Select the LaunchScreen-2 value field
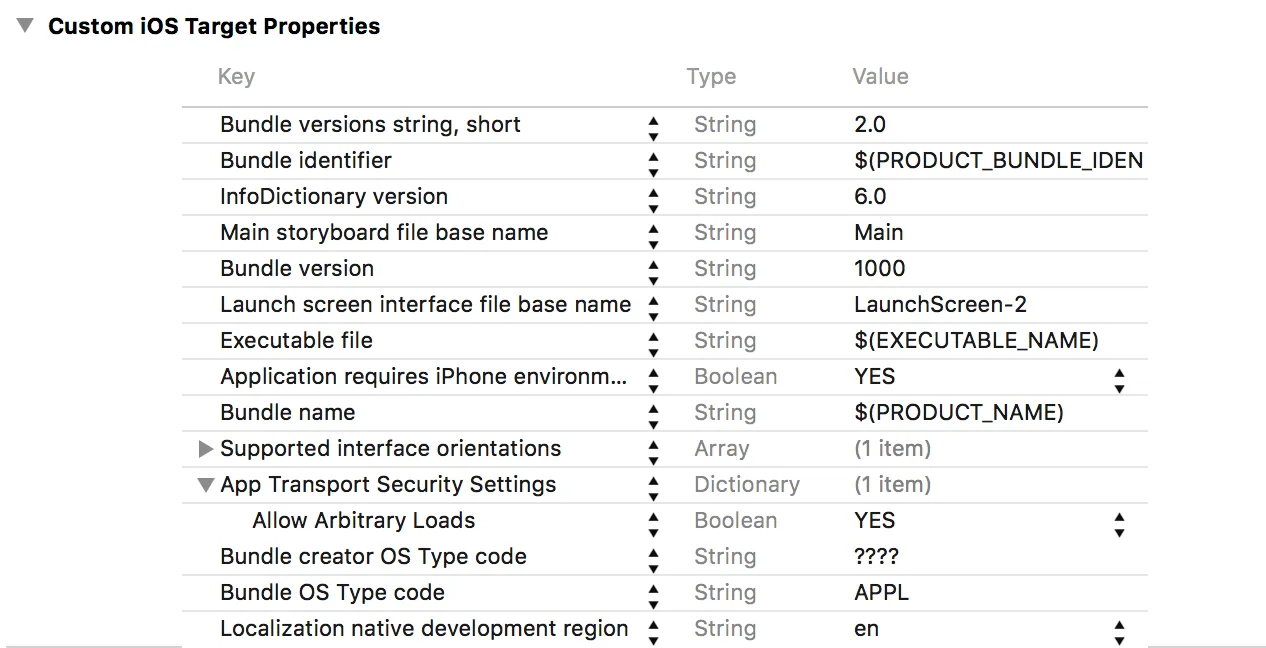1266x648 pixels. coord(940,305)
